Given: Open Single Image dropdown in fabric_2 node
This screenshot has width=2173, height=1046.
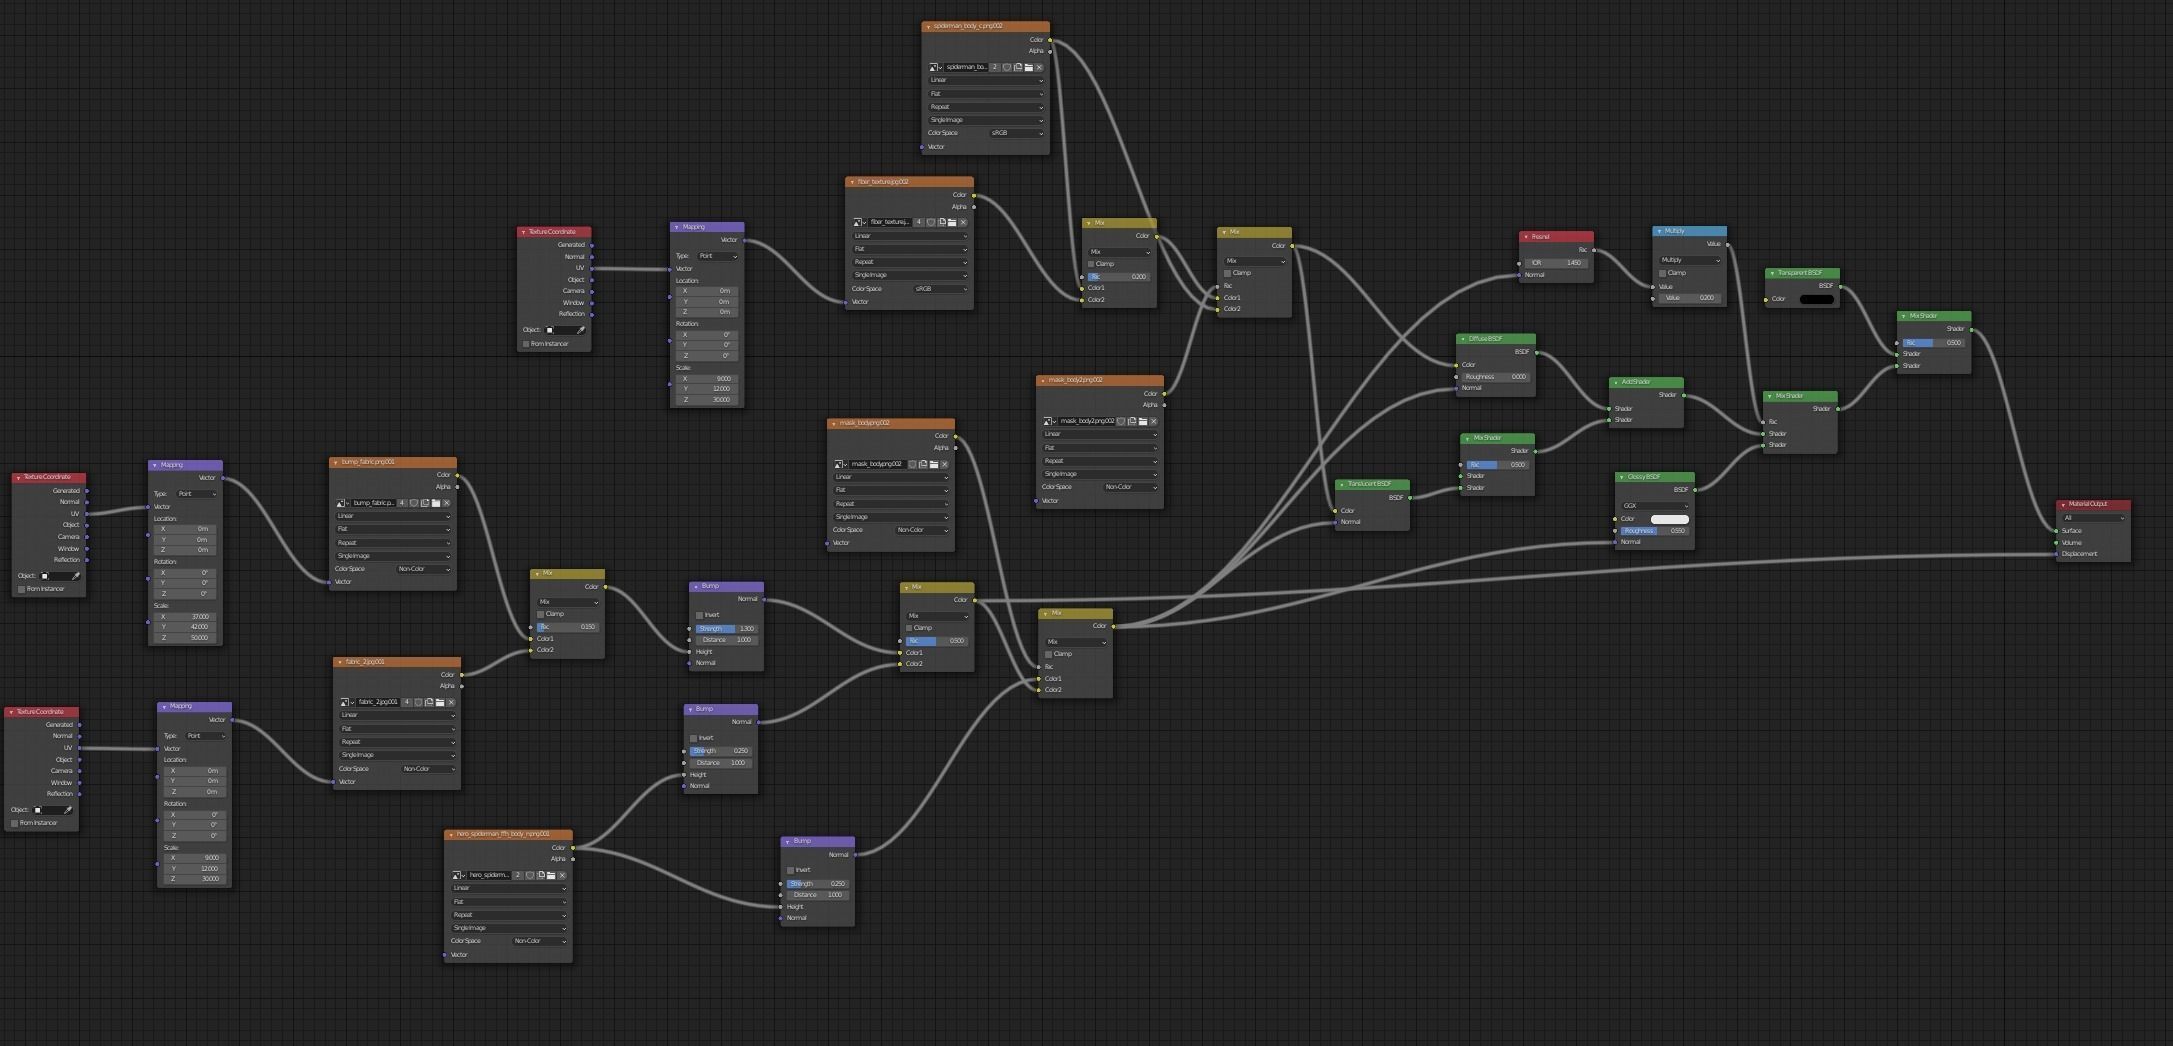Looking at the screenshot, I should 397,755.
